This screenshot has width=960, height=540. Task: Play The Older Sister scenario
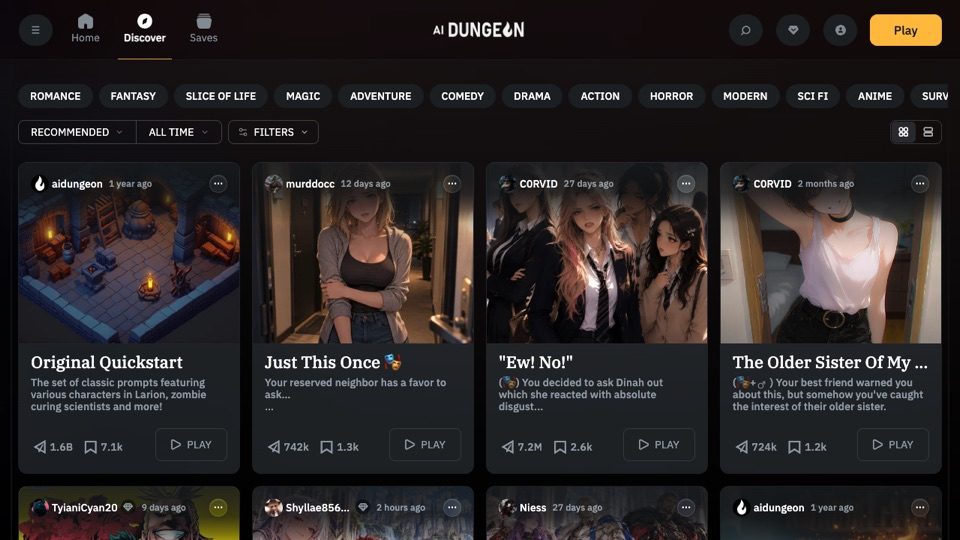click(x=893, y=444)
